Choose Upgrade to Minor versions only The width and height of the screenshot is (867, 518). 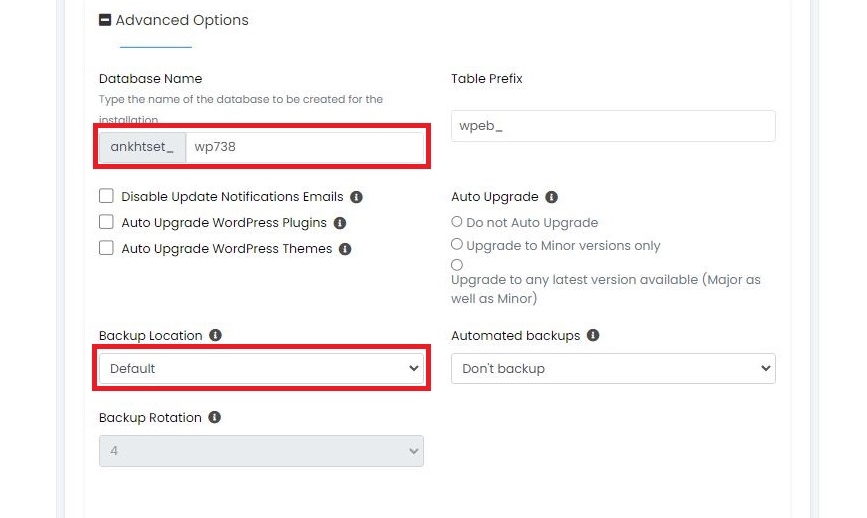tap(457, 244)
